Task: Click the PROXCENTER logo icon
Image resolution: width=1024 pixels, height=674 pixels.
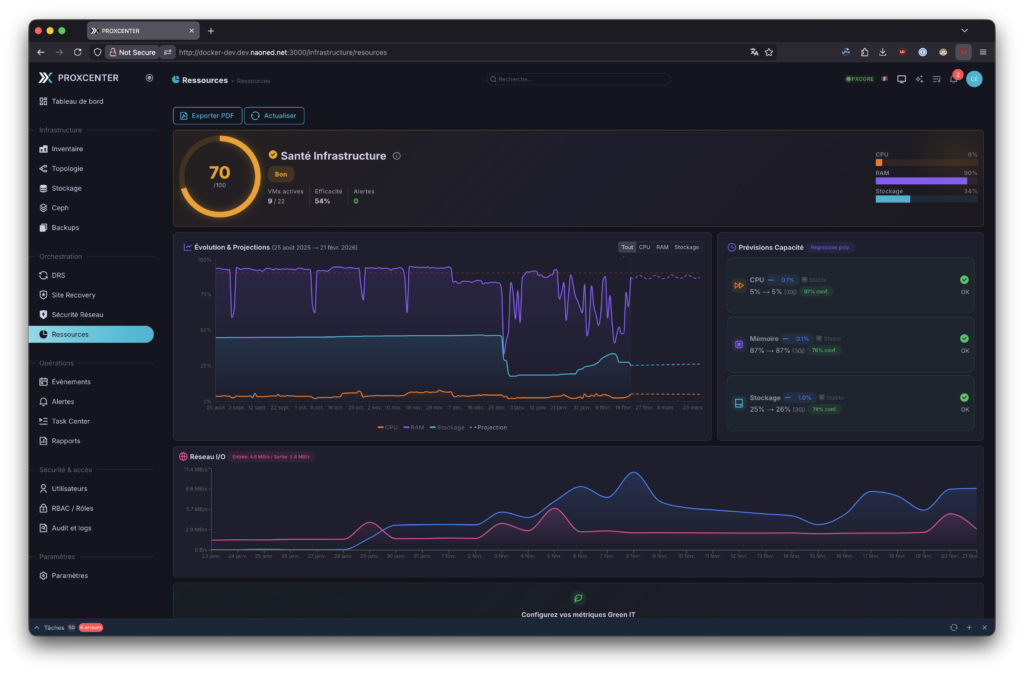Action: (x=44, y=77)
